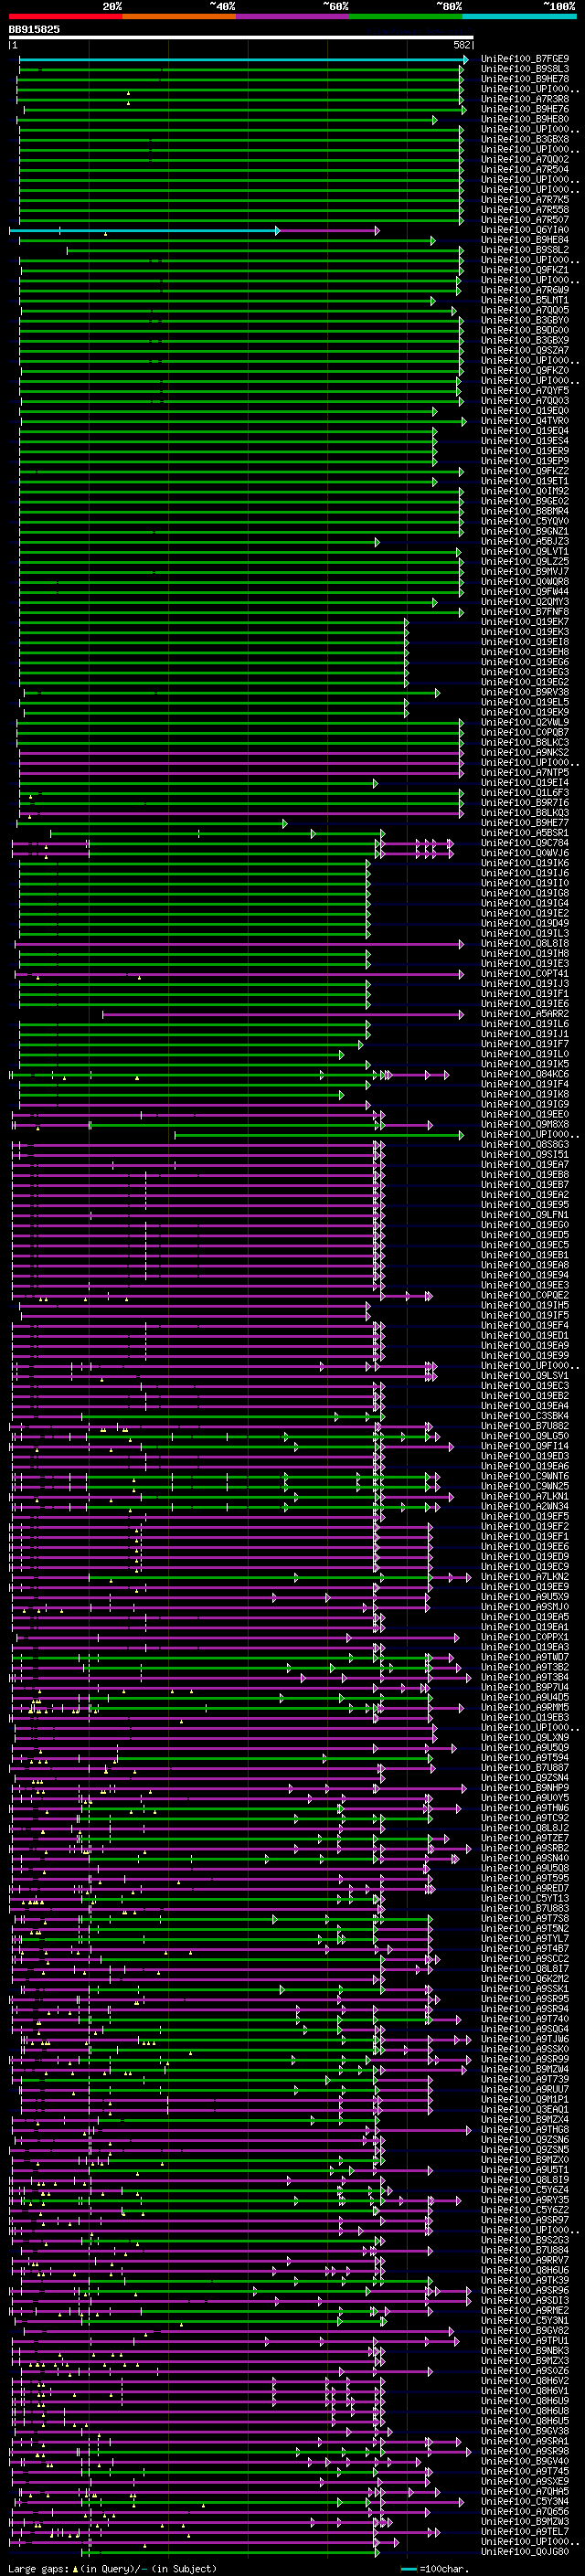
Task: Select hit UniRef100_B9S8L3
Action: click(525, 69)
